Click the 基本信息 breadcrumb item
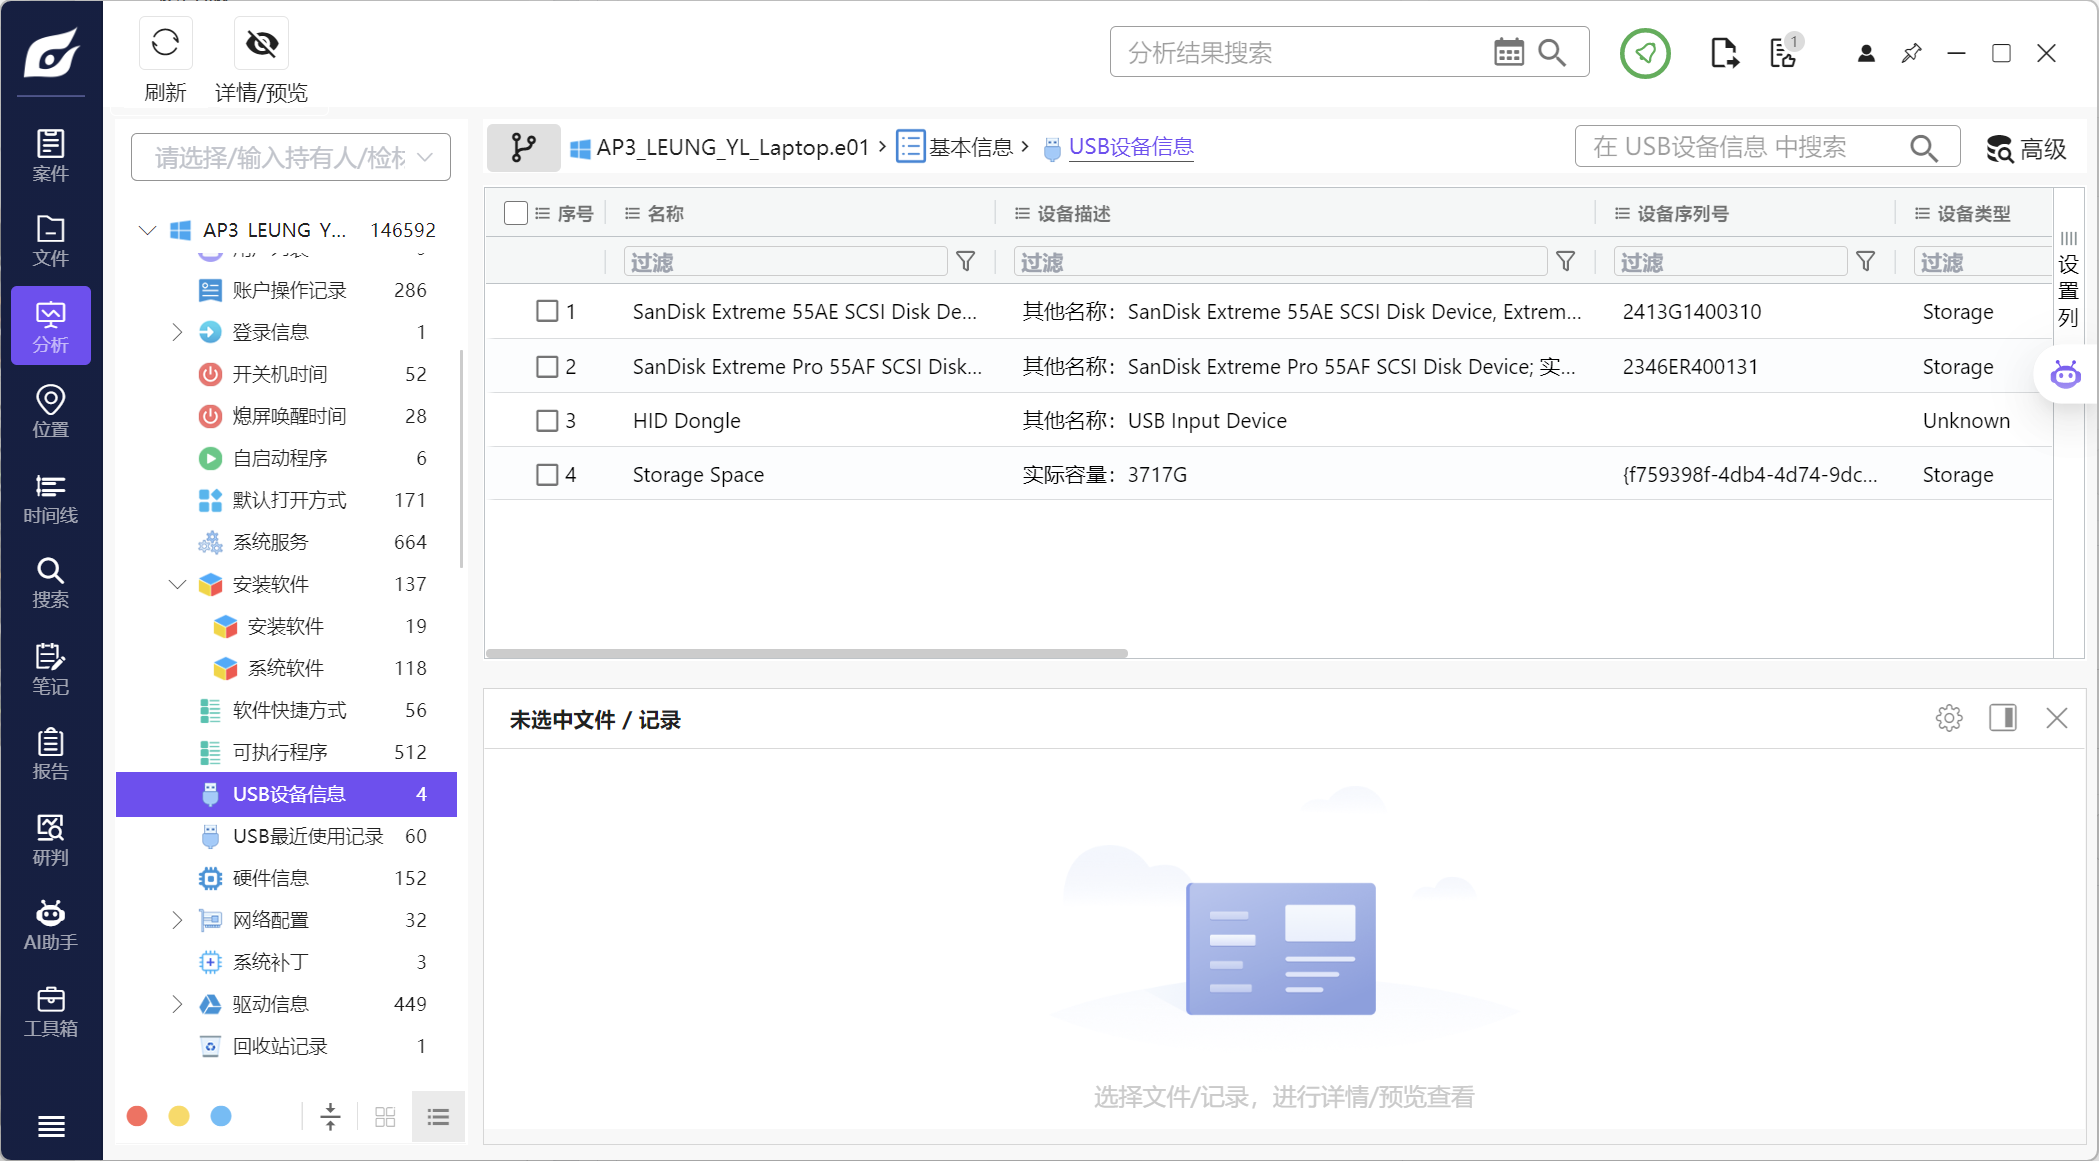Image resolution: width=2099 pixels, height=1161 pixels. (969, 148)
